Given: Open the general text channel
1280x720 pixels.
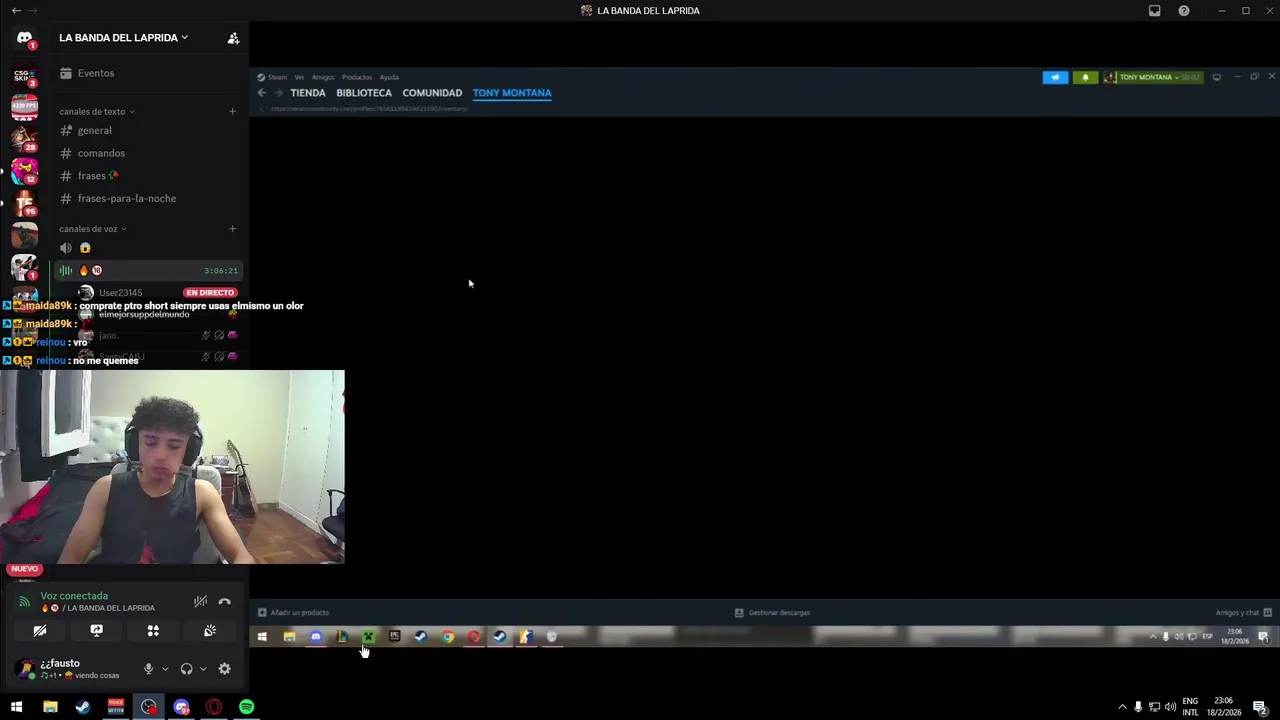Looking at the screenshot, I should point(147,131).
